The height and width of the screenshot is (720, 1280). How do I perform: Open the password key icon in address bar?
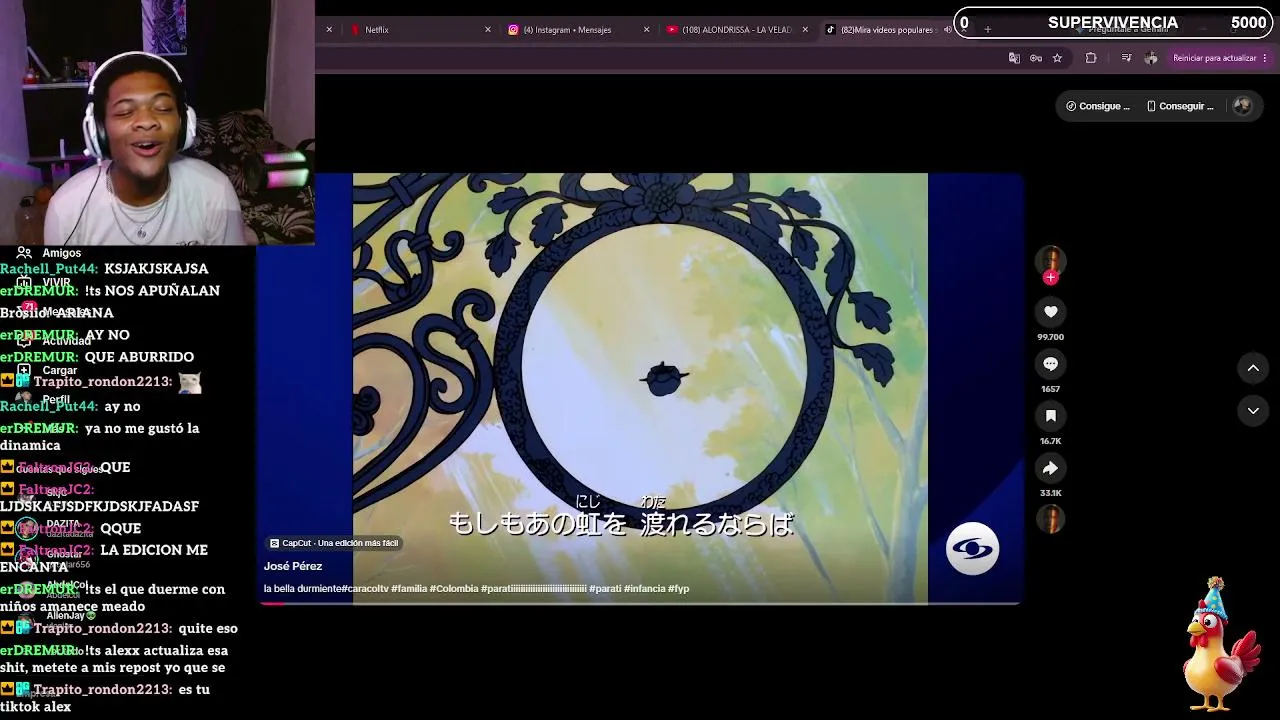coord(1036,58)
